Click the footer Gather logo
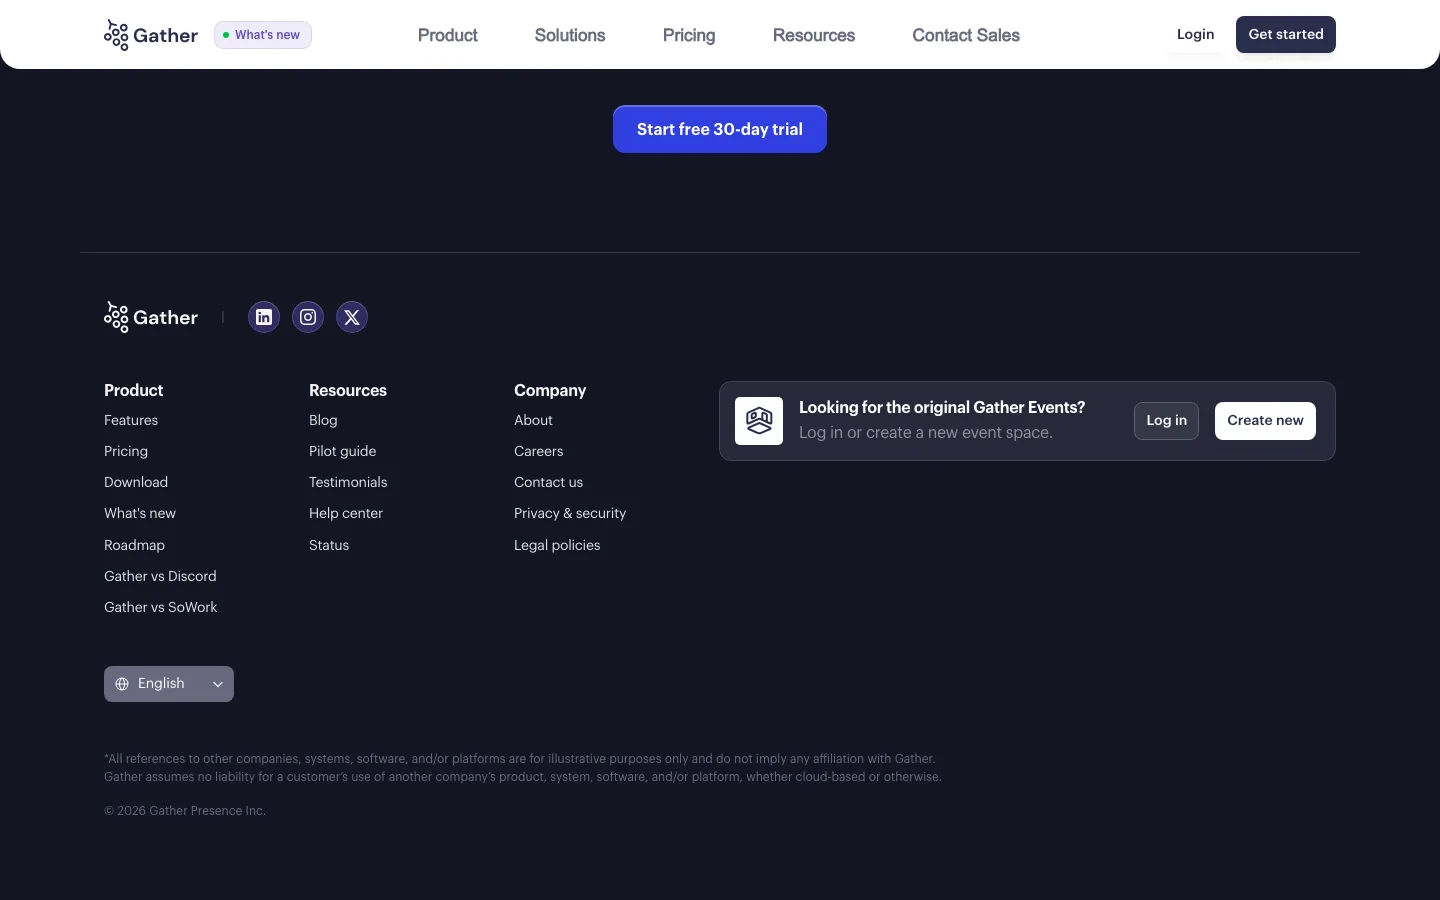1440x900 pixels. 151,317
